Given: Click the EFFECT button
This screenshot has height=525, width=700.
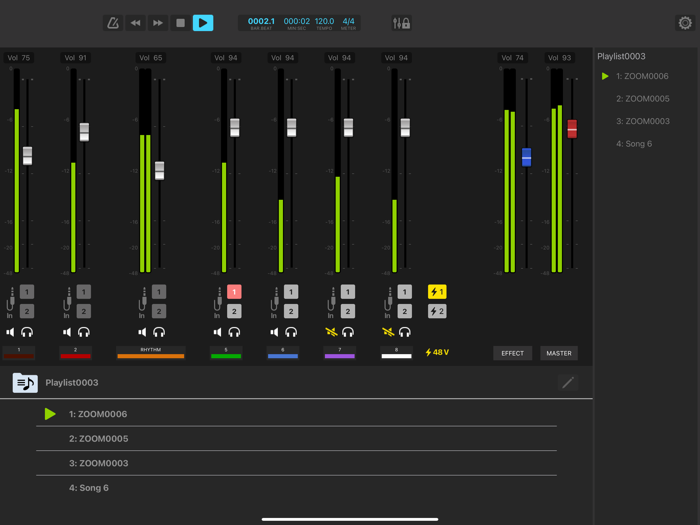Looking at the screenshot, I should tap(512, 353).
